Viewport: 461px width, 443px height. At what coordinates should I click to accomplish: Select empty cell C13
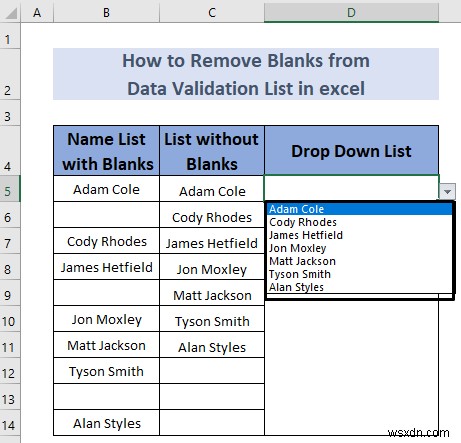click(212, 397)
